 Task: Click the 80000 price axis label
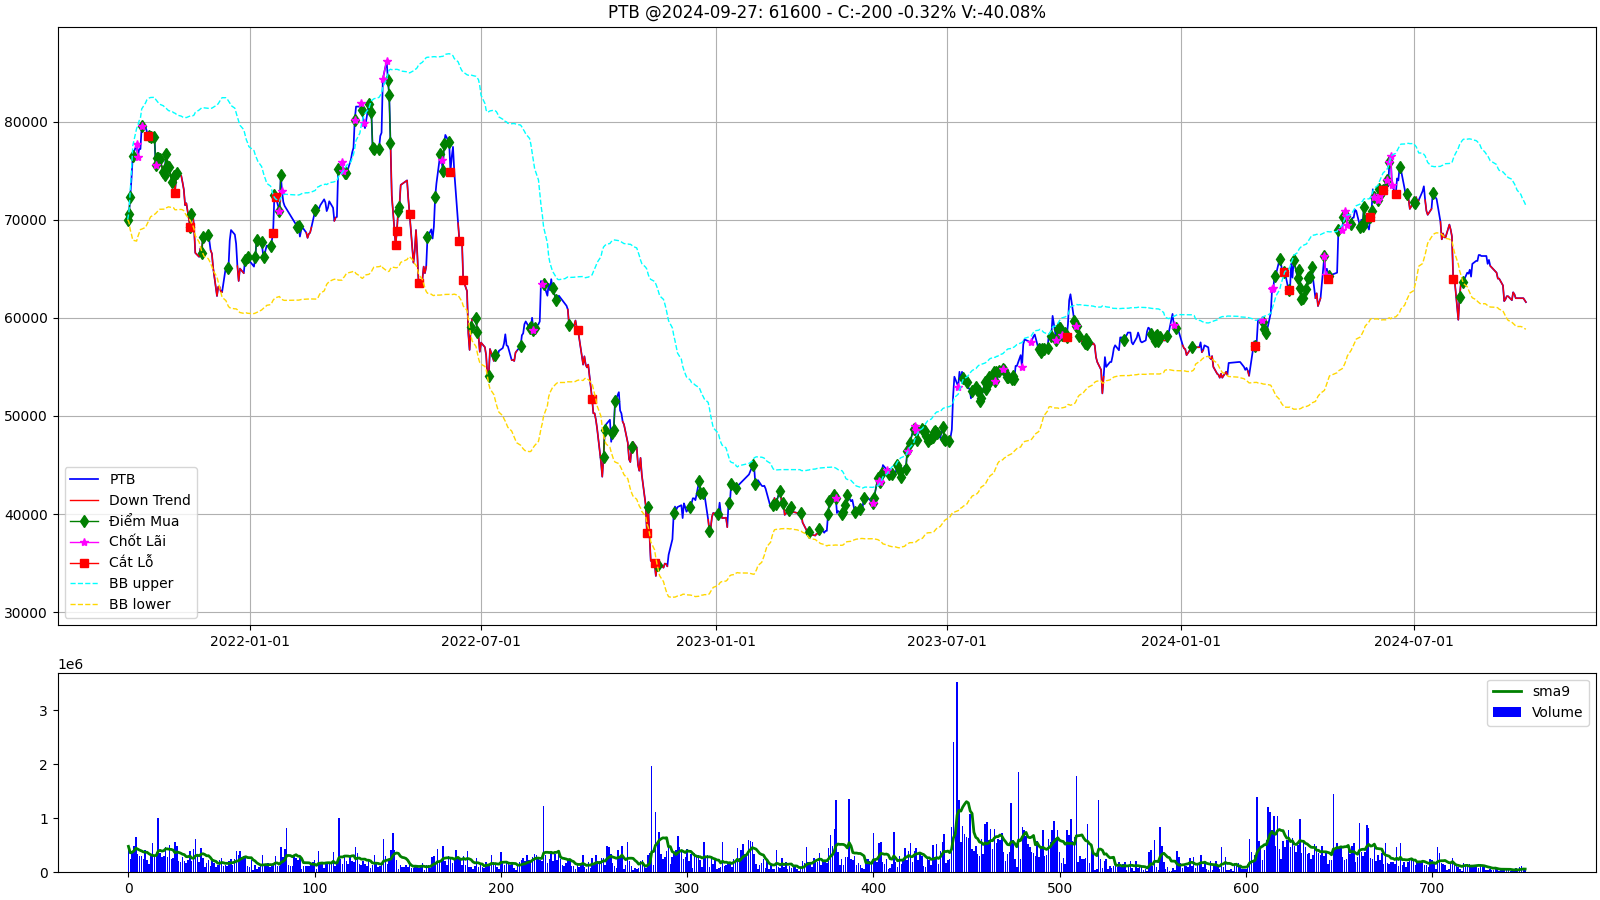click(x=26, y=122)
